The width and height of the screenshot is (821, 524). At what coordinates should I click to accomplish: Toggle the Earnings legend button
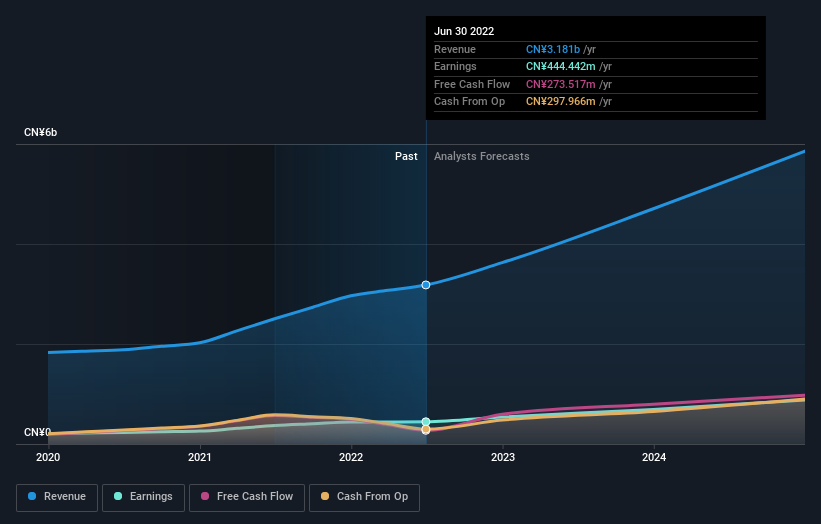[143, 497]
